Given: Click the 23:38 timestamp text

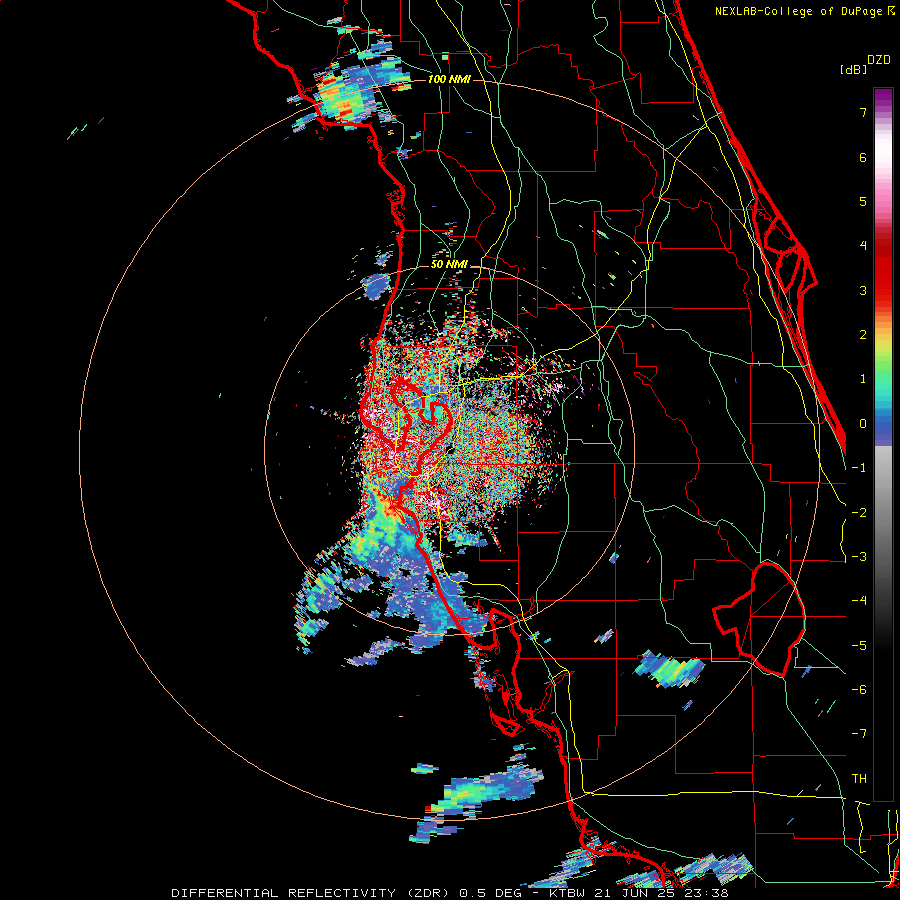Looking at the screenshot, I should click(x=707, y=893).
